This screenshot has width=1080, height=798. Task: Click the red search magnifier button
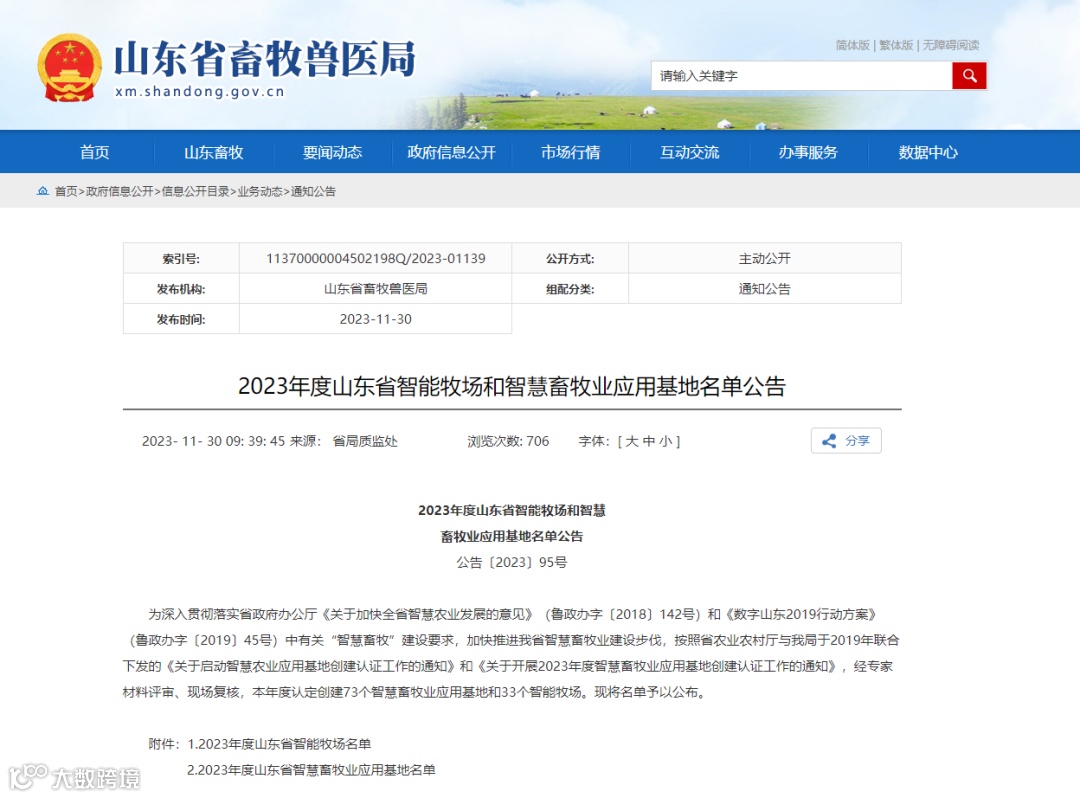pos(969,76)
